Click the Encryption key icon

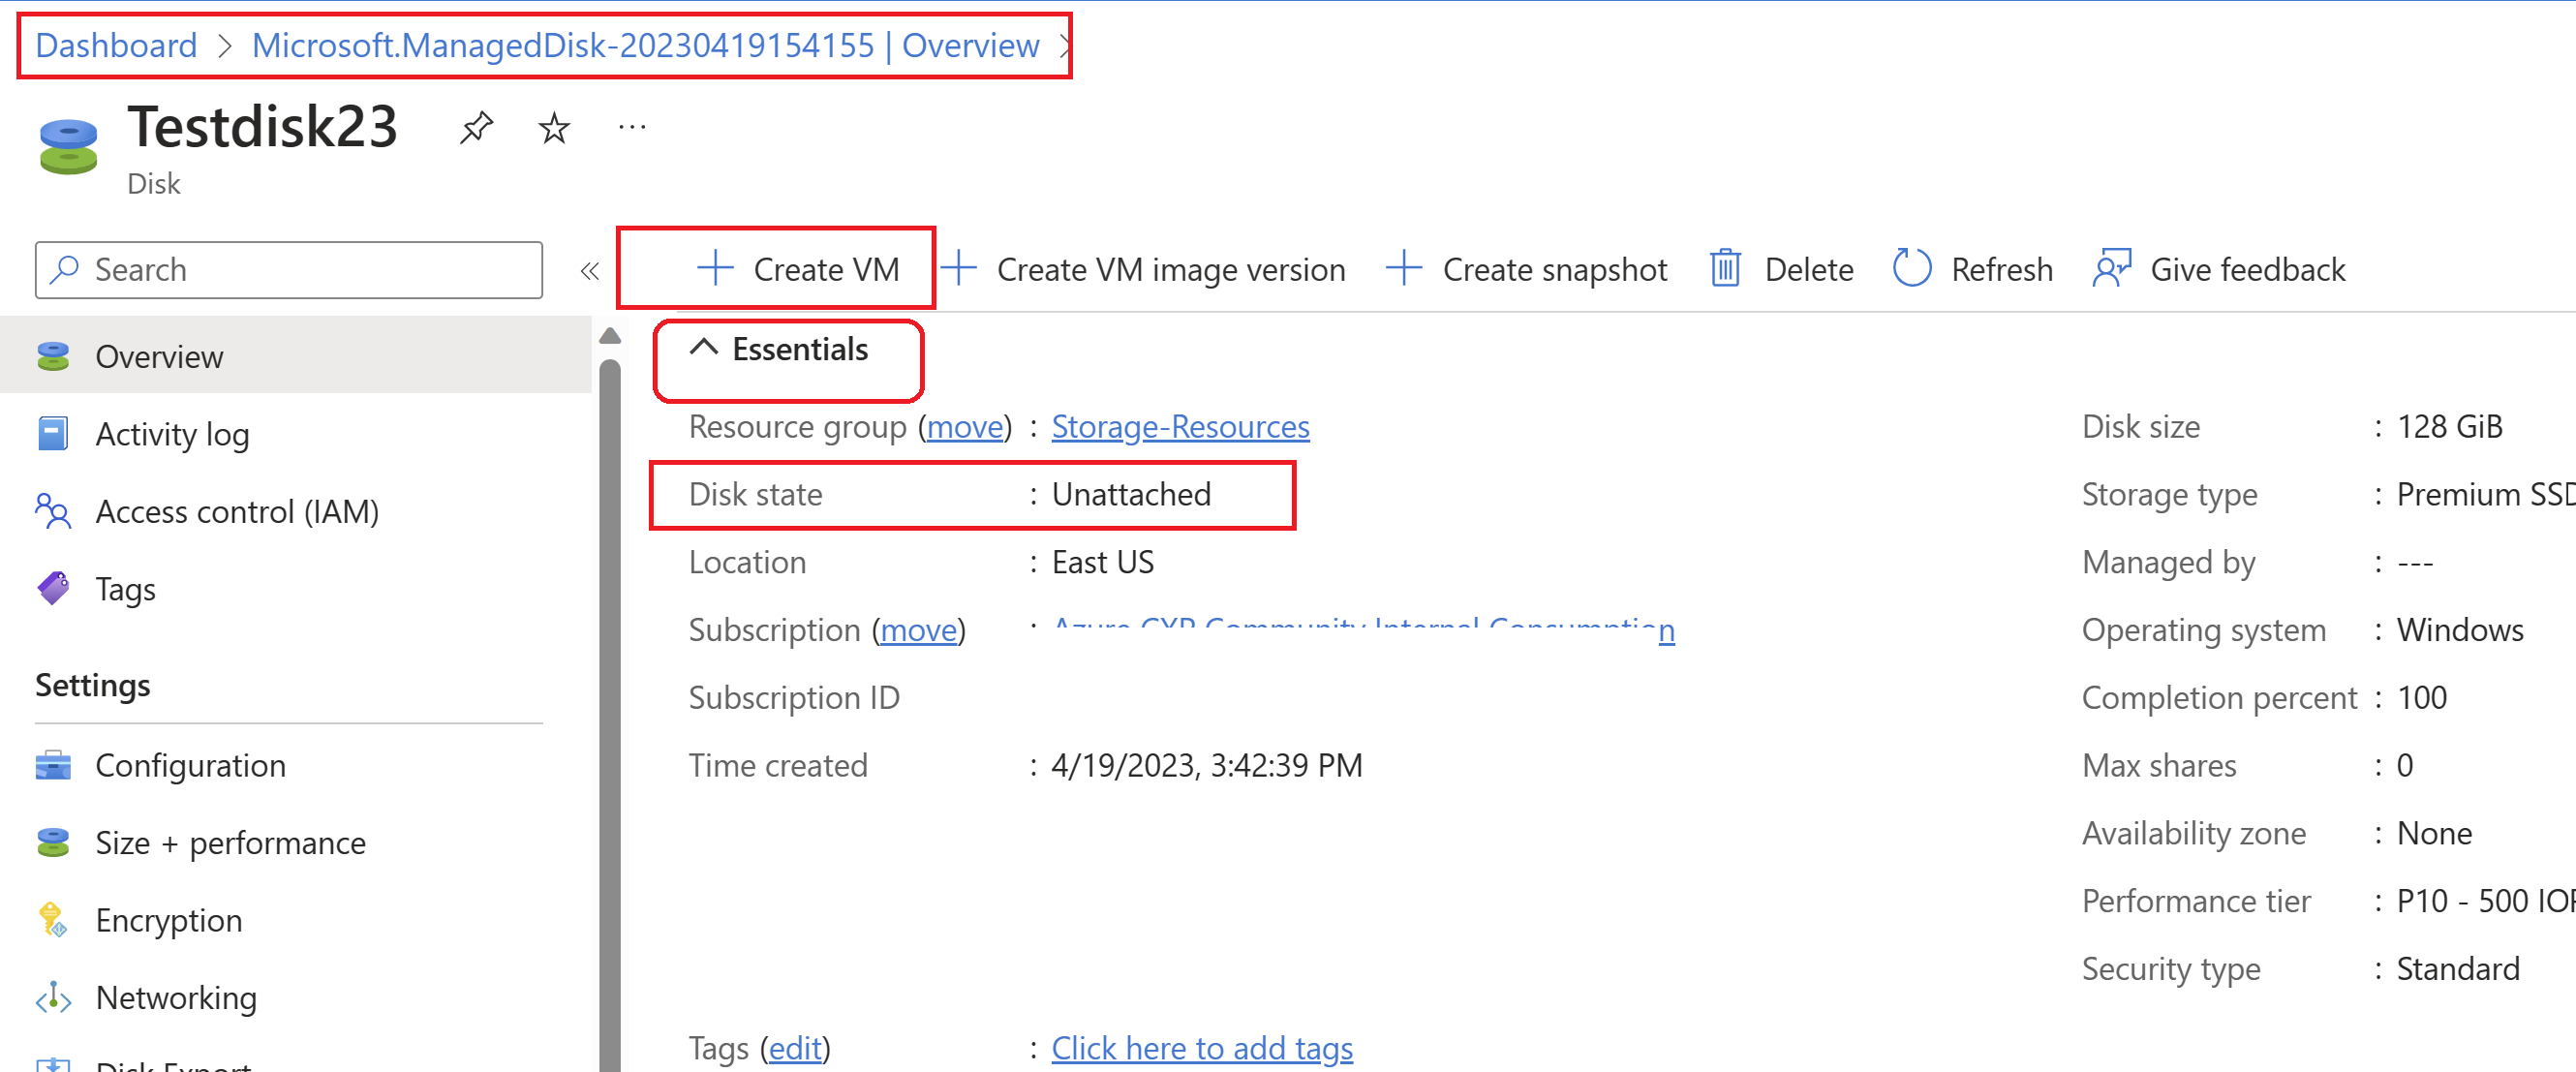pyautogui.click(x=52, y=919)
